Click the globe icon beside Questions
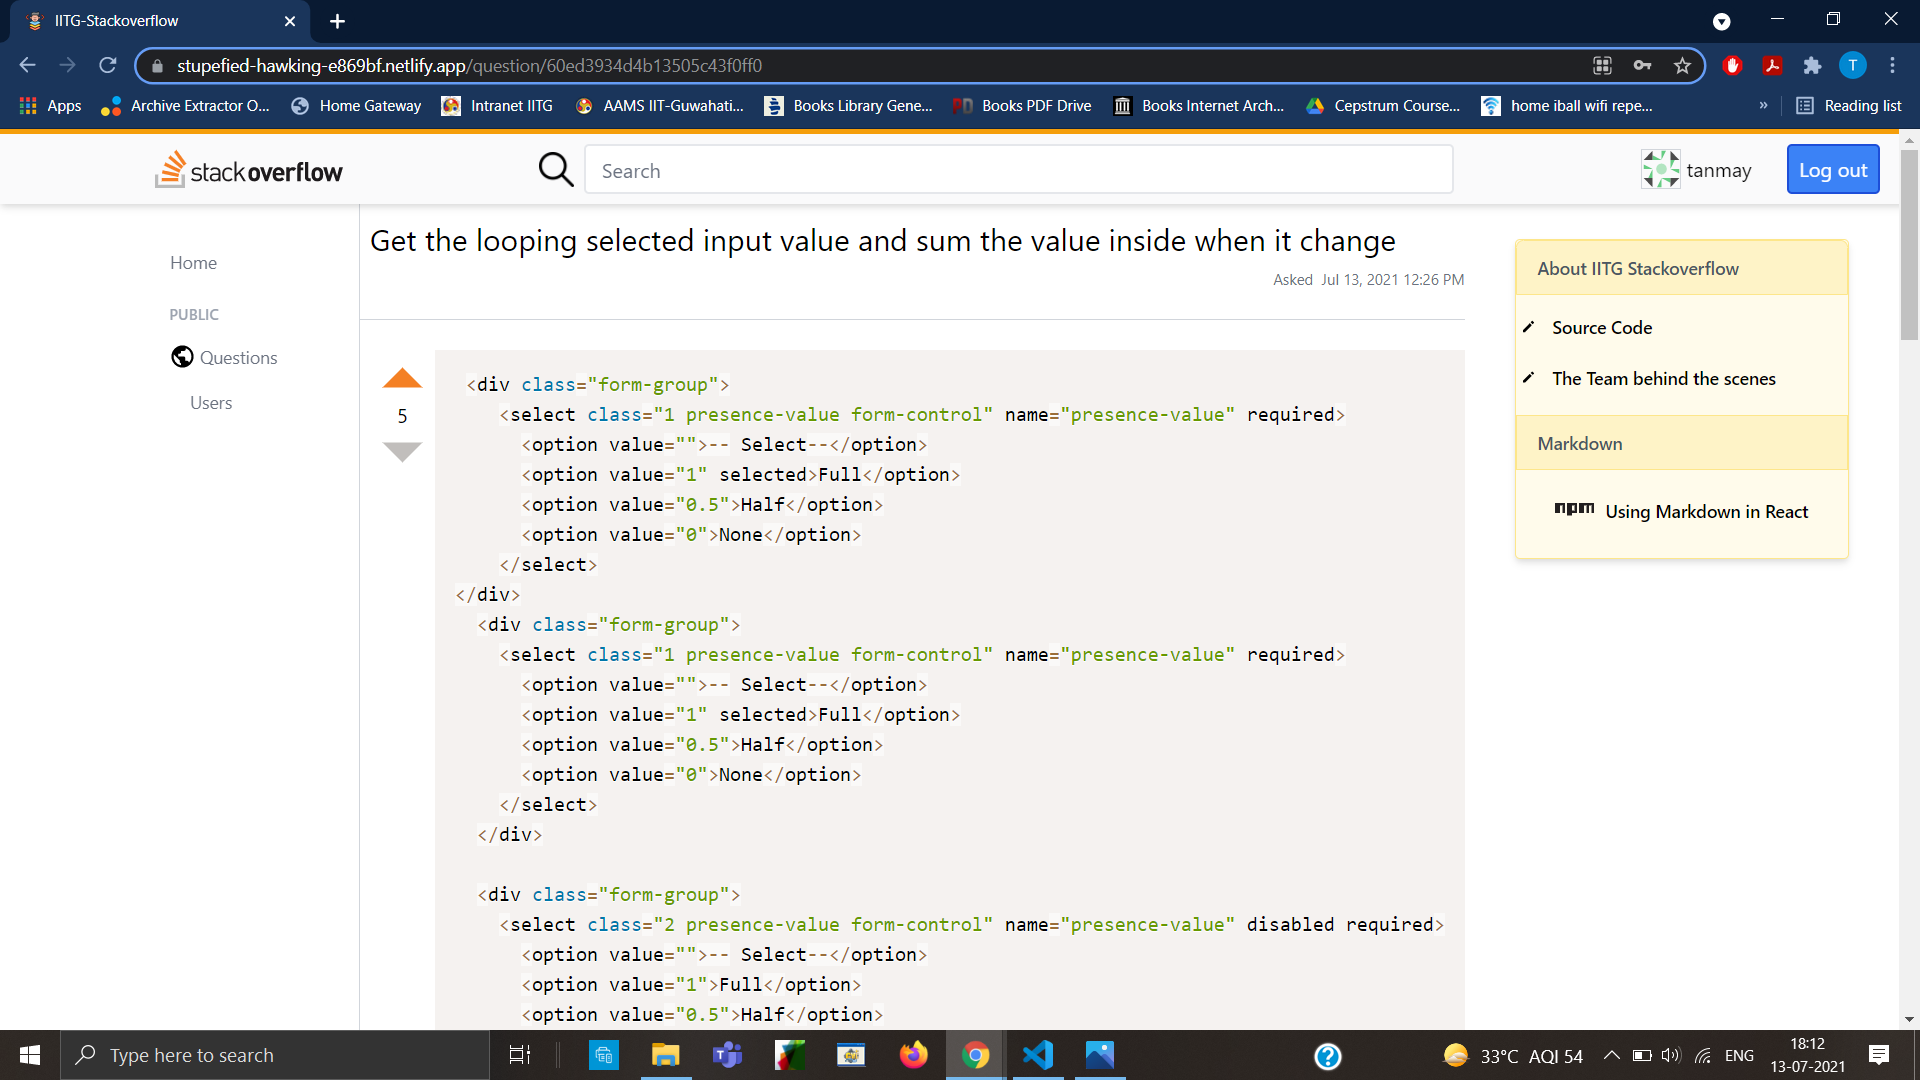The width and height of the screenshot is (1920, 1080). point(182,357)
